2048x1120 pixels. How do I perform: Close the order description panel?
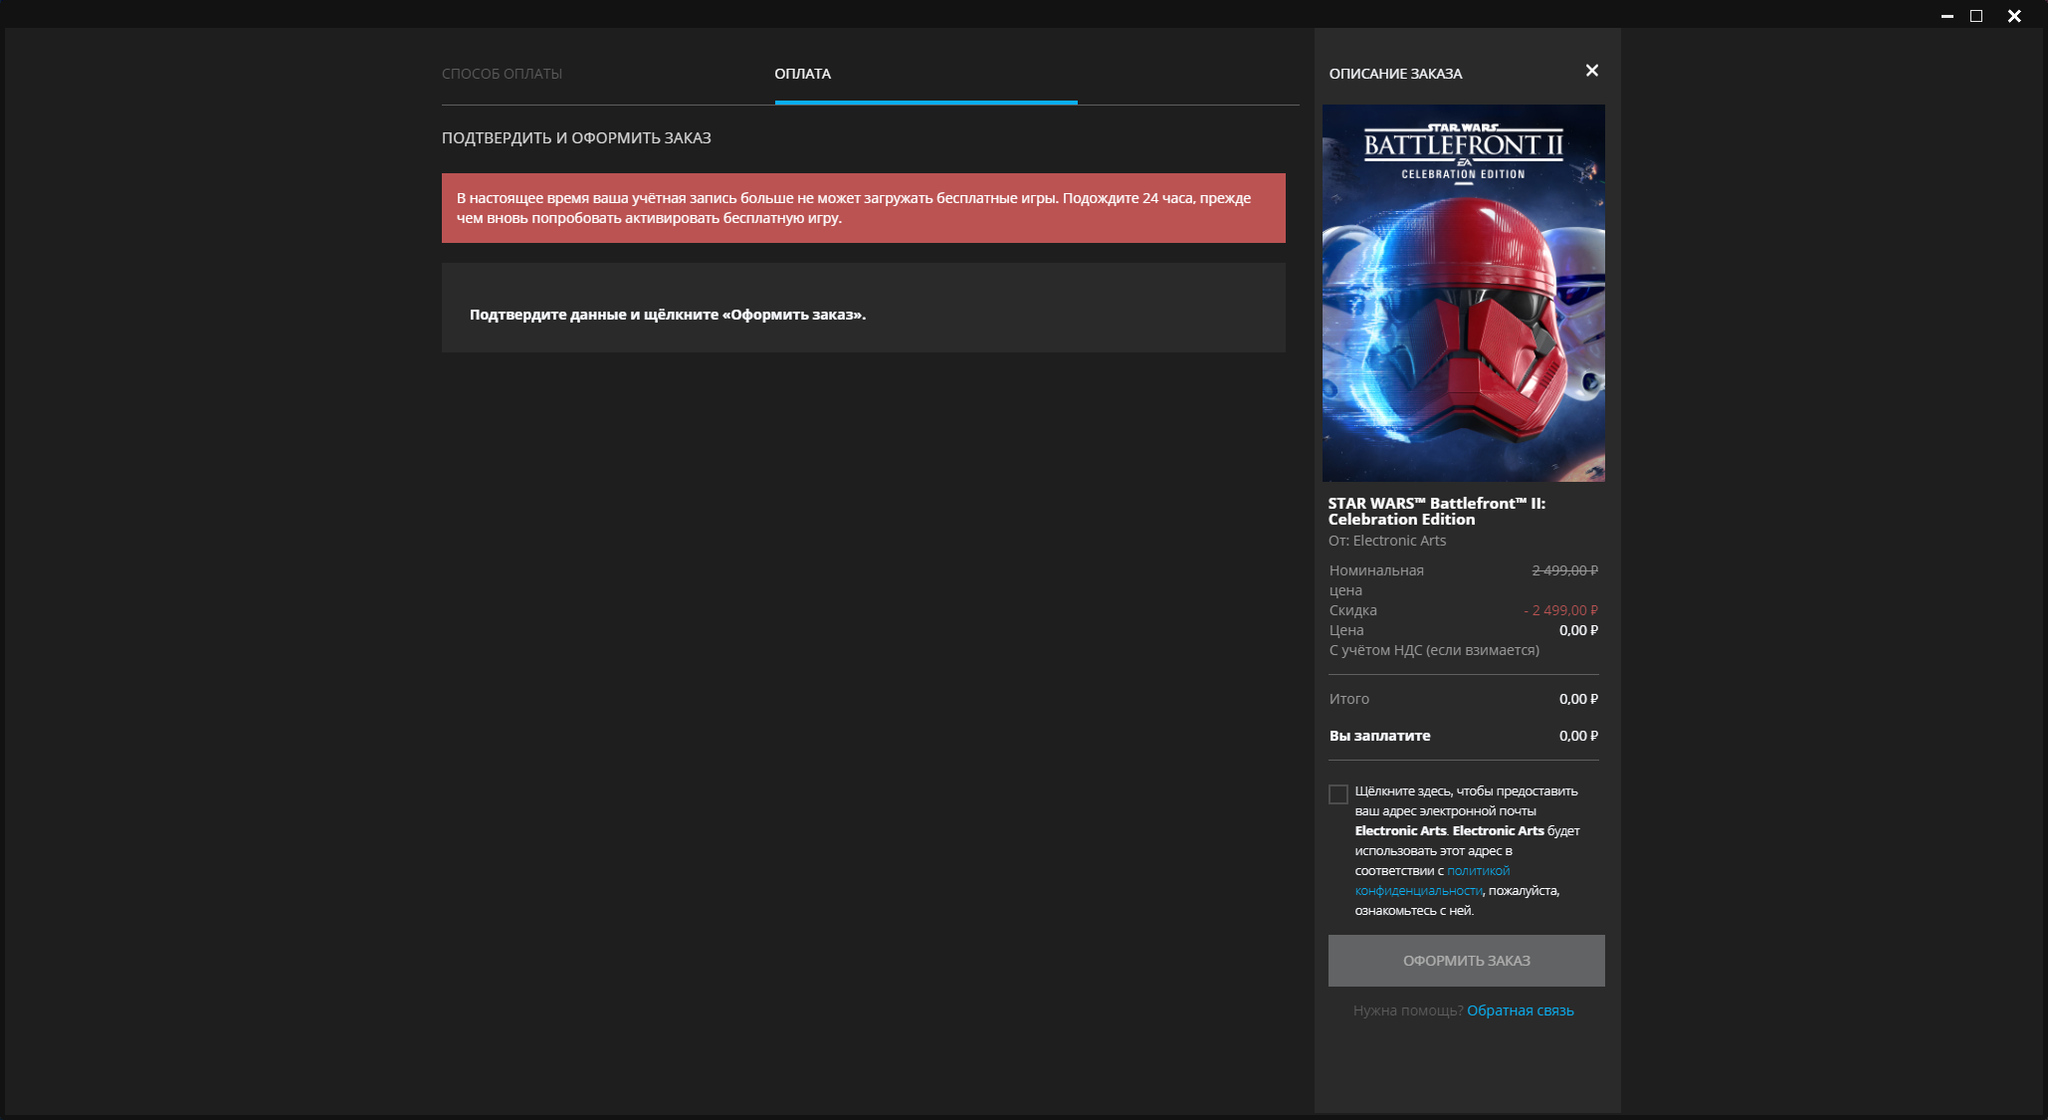[1592, 71]
